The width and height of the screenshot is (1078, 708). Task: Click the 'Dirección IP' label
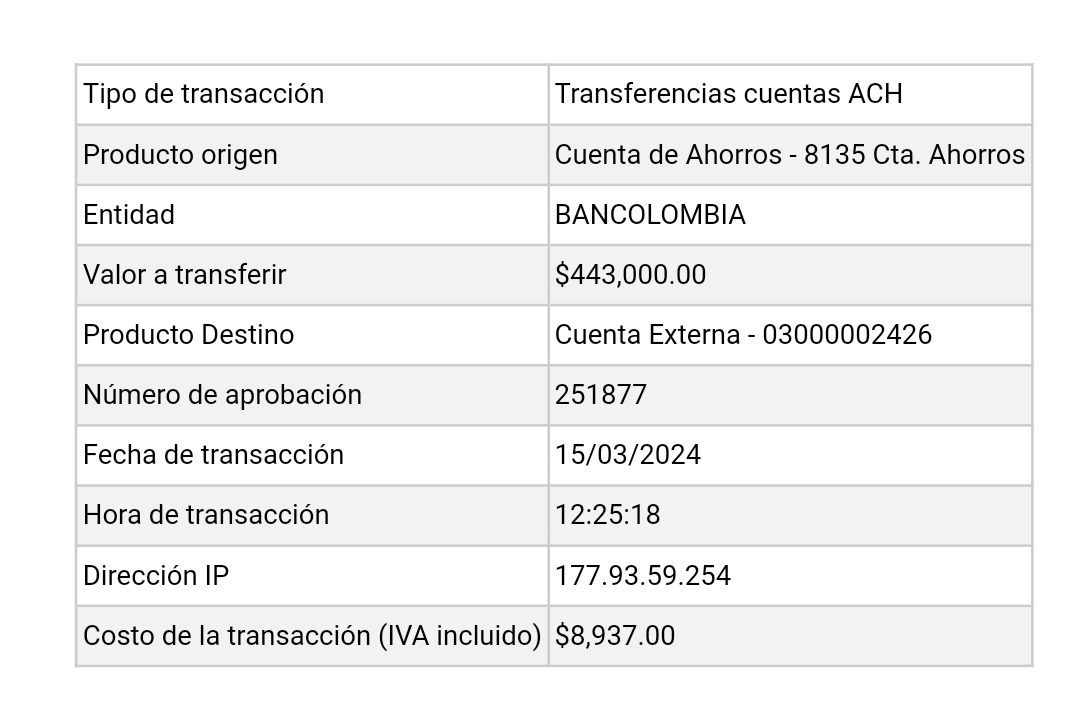coord(156,575)
